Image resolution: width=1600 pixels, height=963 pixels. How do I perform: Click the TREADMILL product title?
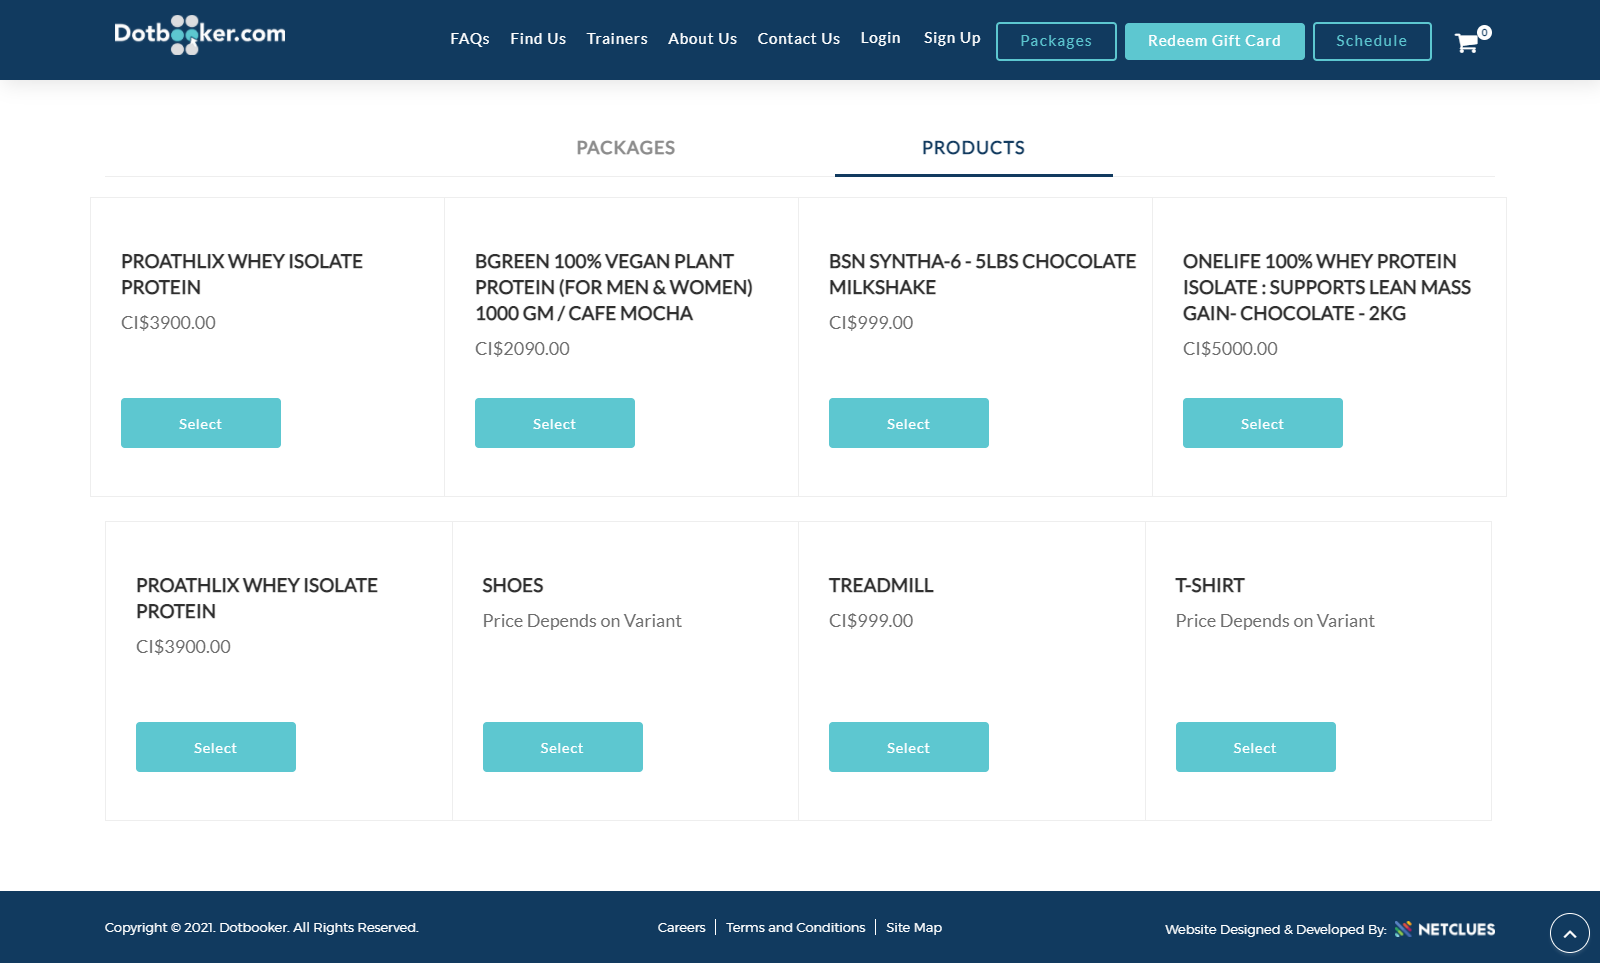click(x=881, y=585)
